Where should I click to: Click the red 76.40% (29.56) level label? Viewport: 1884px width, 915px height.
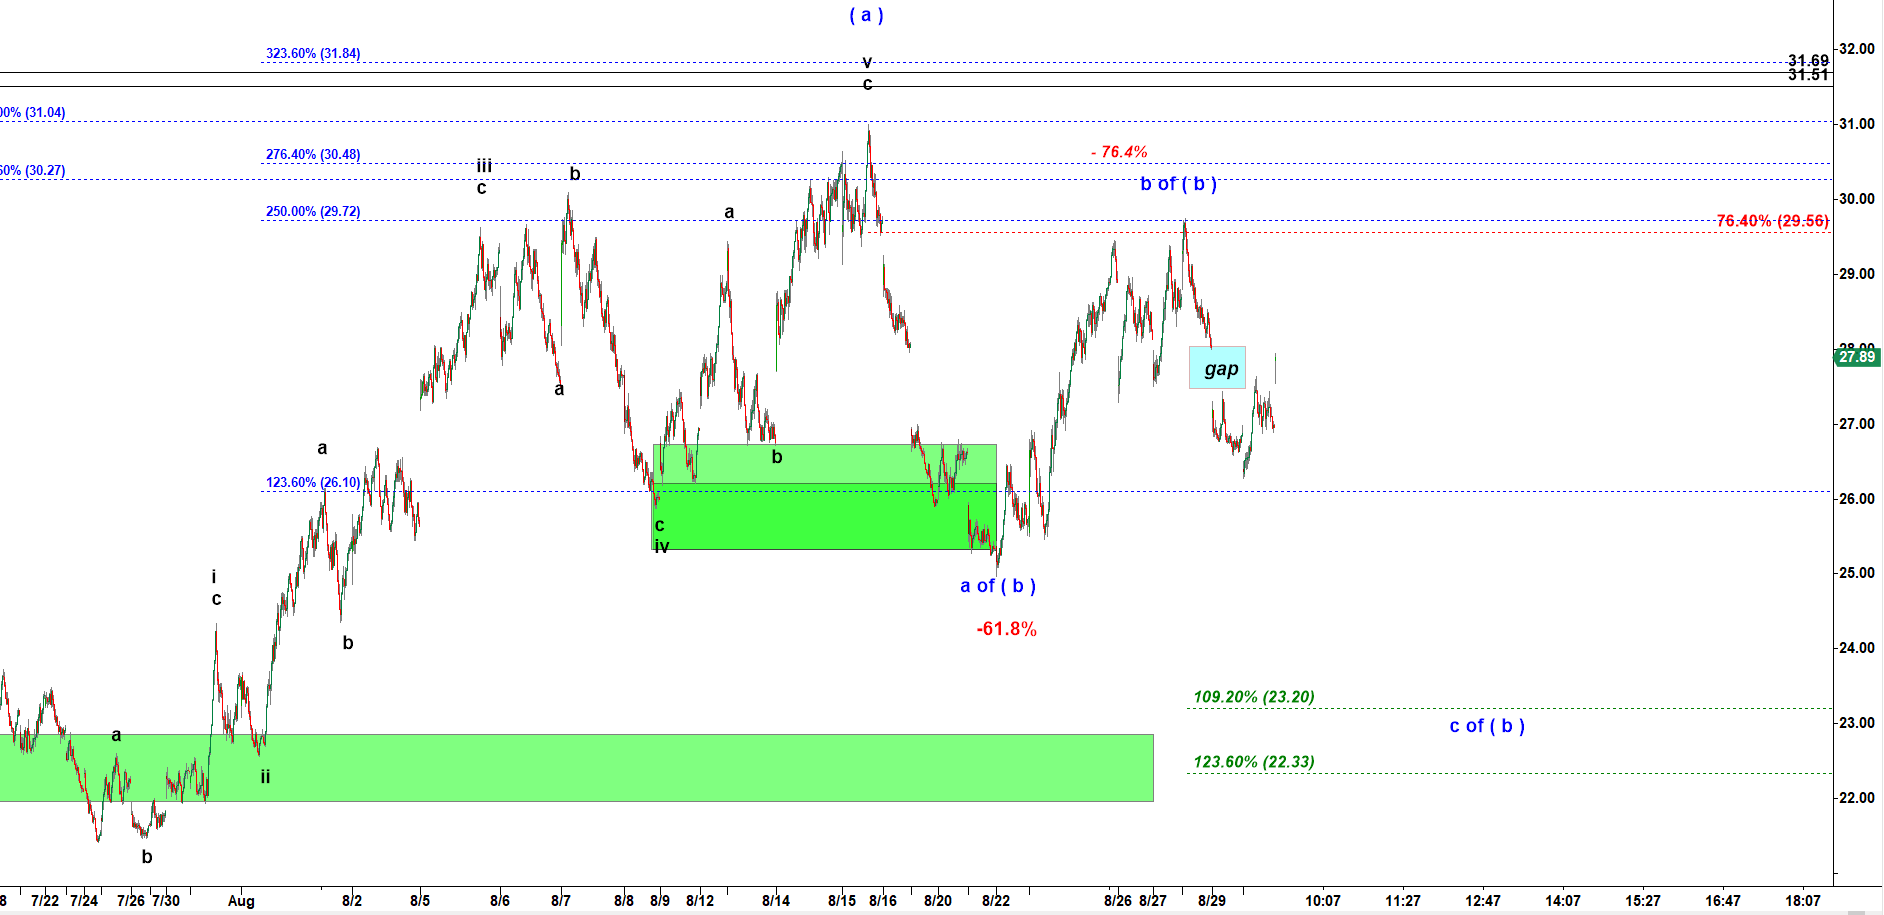click(x=1772, y=221)
